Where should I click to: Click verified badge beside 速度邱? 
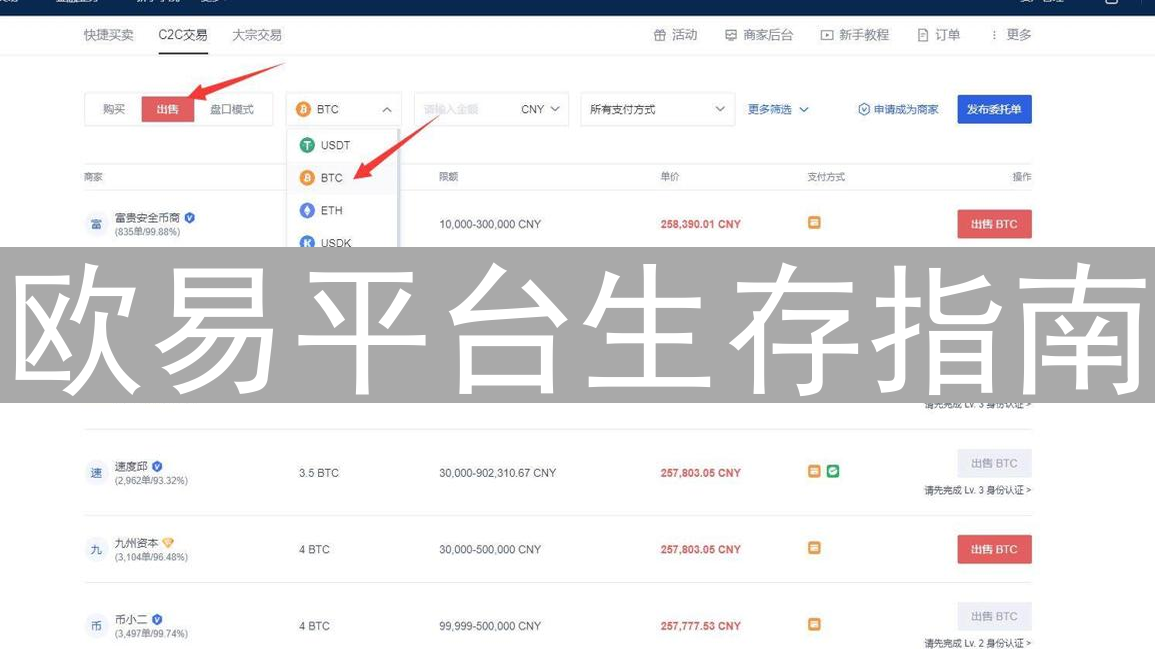coord(157,466)
